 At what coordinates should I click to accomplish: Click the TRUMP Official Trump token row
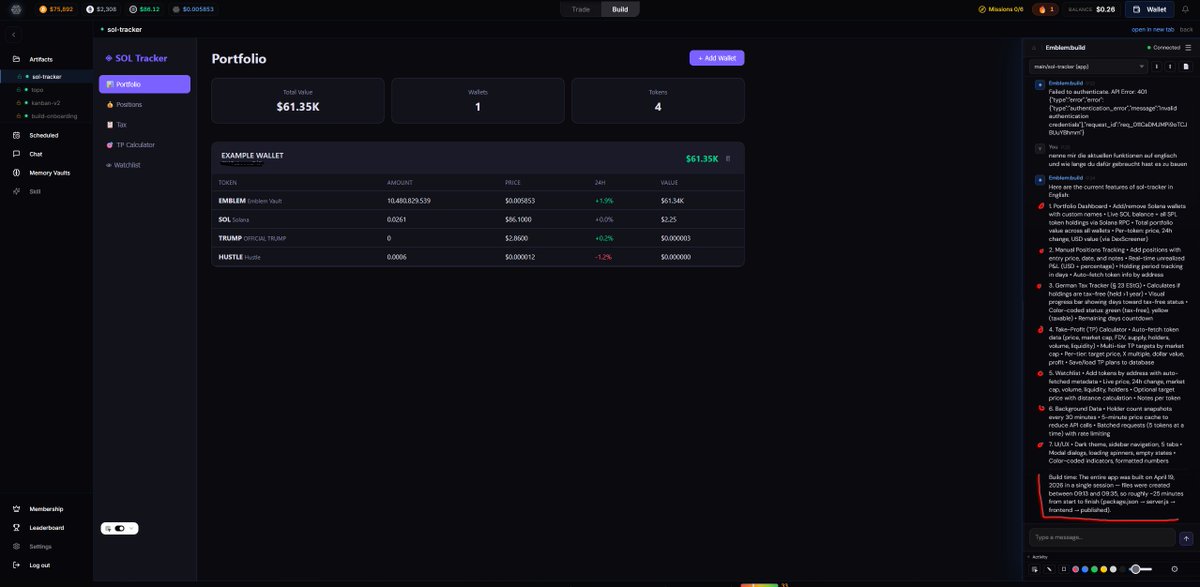(478, 238)
